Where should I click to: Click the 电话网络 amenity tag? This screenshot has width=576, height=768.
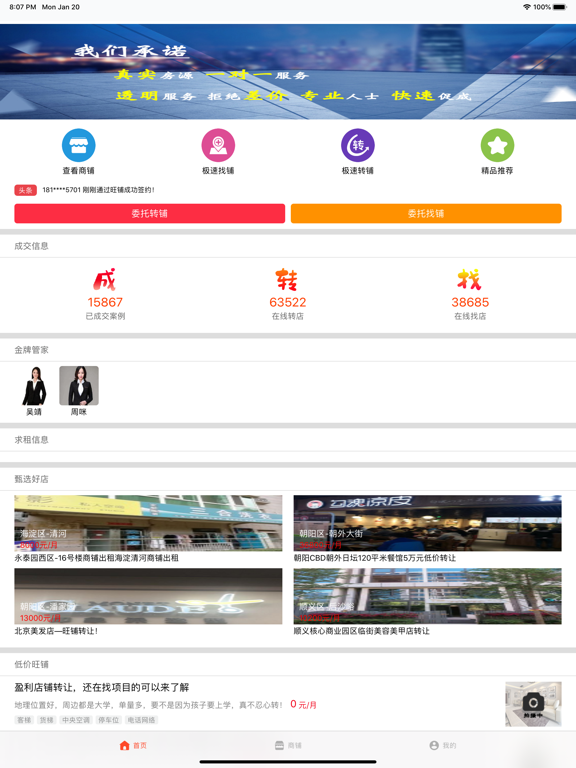142,720
